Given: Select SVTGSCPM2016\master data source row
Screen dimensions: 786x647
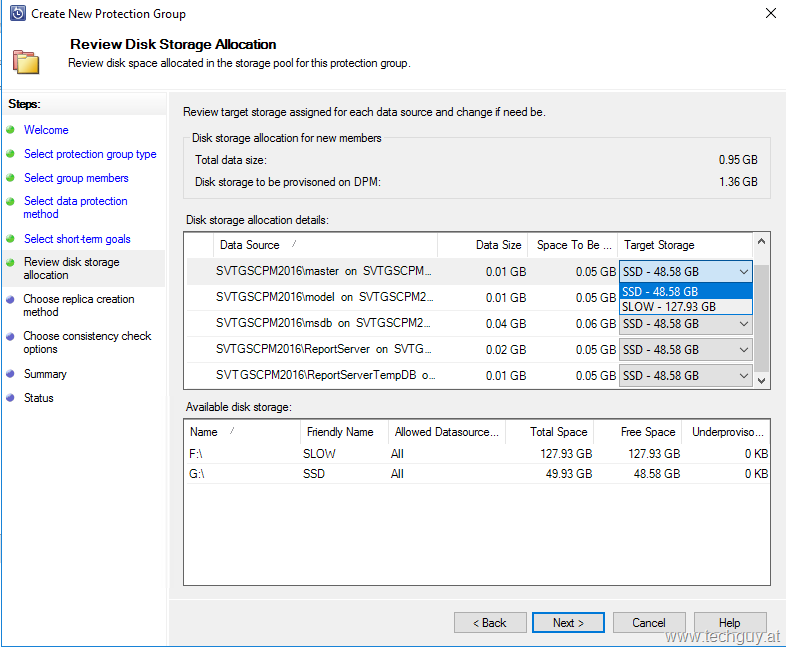Looking at the screenshot, I should pyautogui.click(x=402, y=272).
